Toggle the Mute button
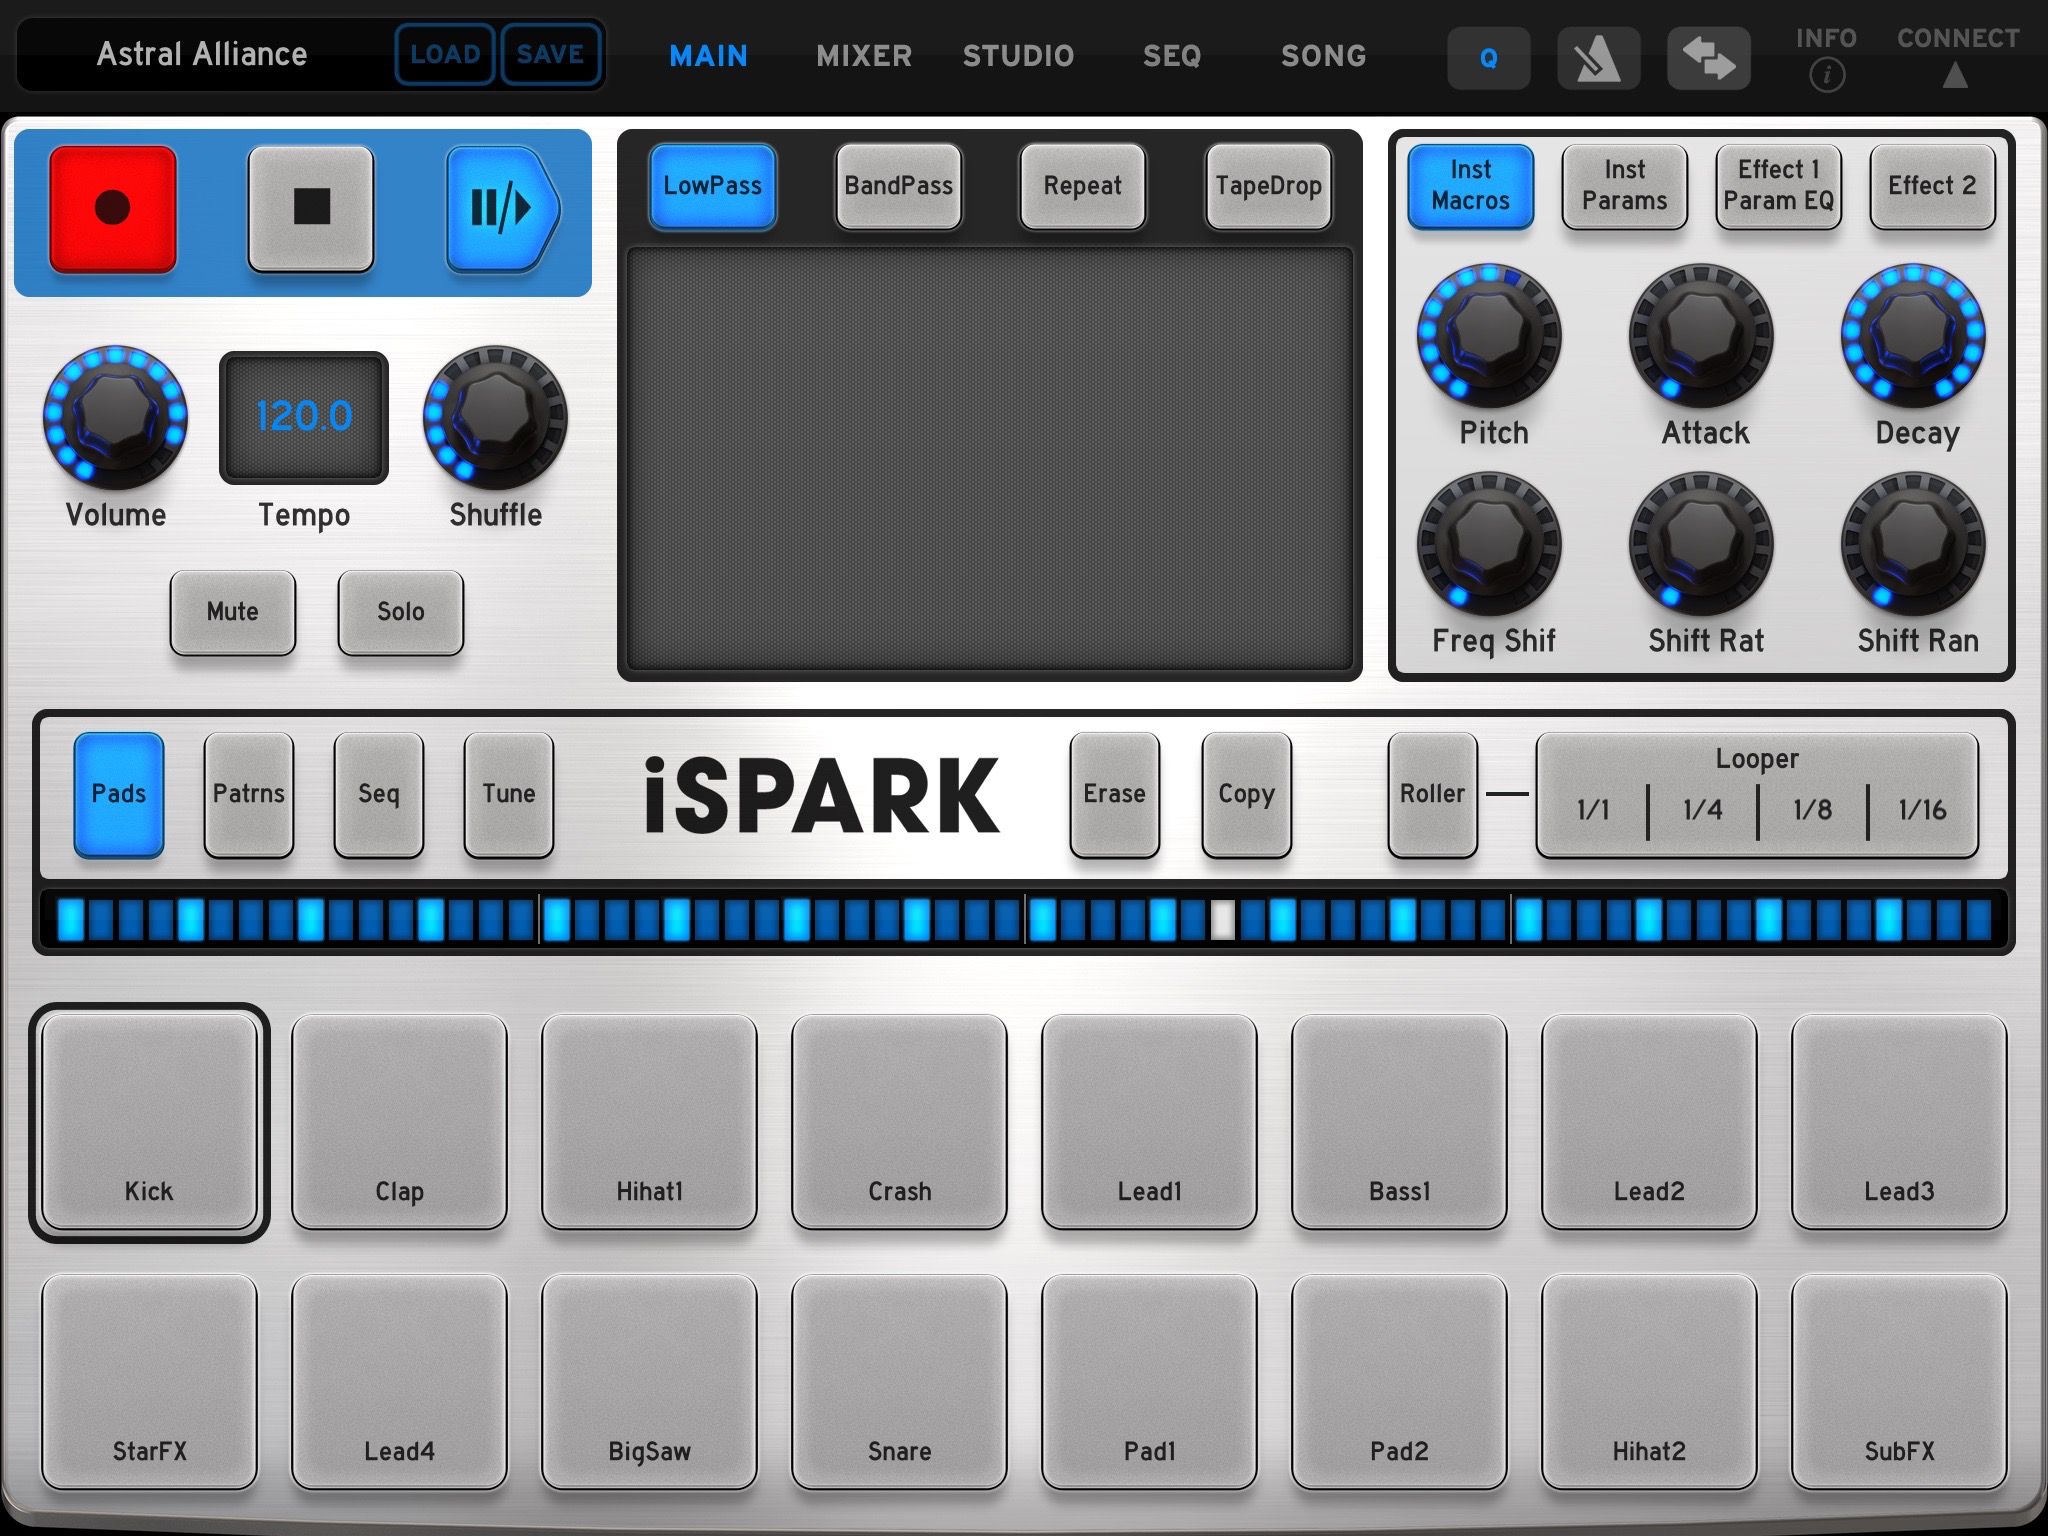This screenshot has height=1536, width=2048. click(x=232, y=612)
